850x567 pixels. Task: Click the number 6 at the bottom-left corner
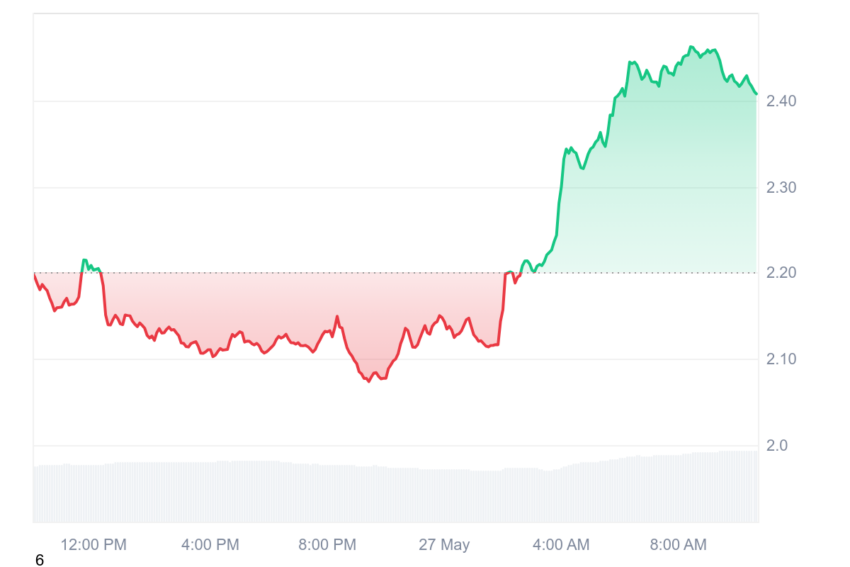pos(39,560)
